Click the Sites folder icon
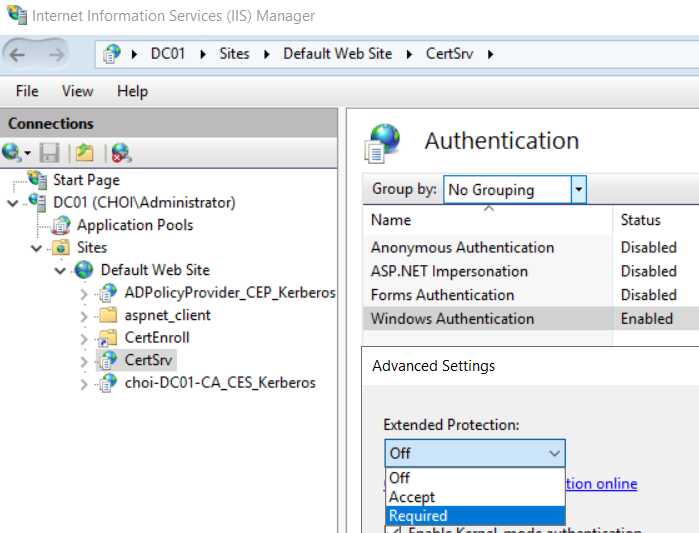699x533 pixels. [x=61, y=247]
